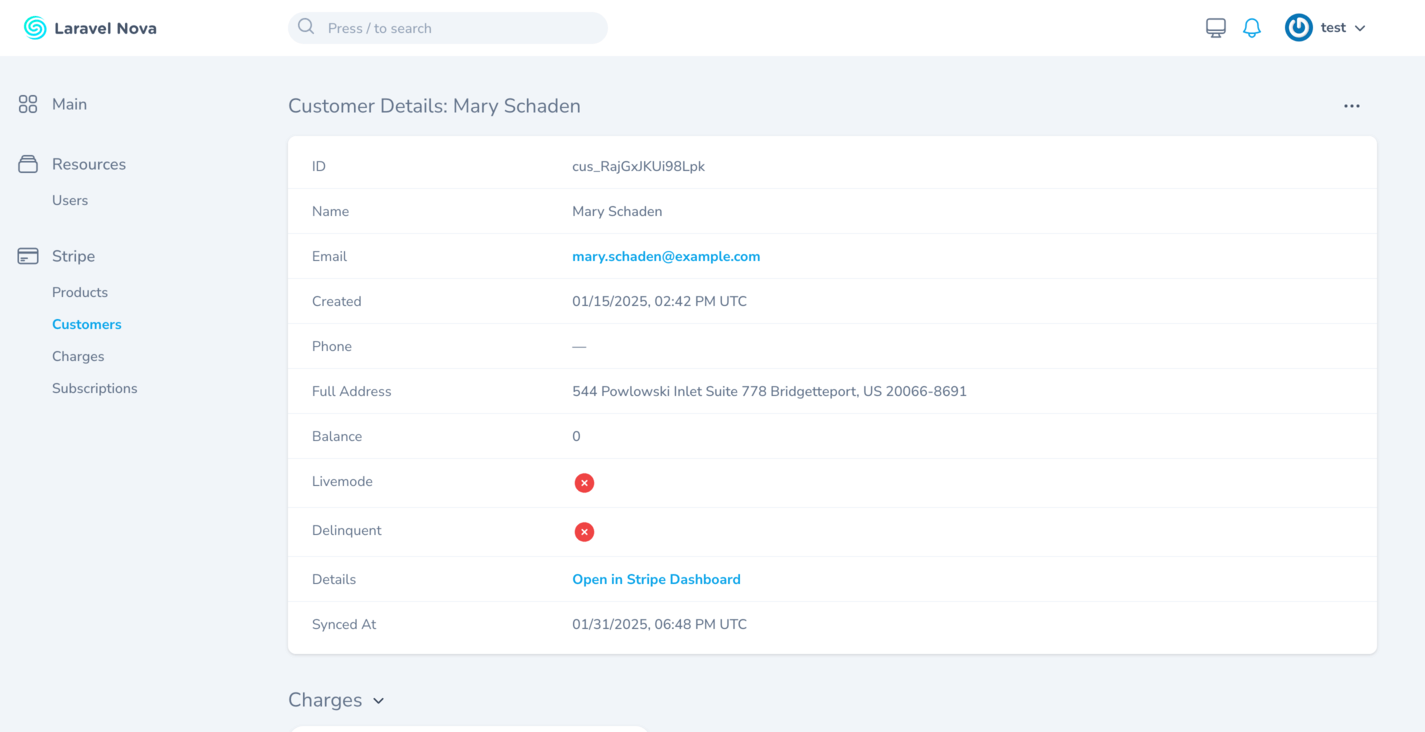Click Open in Stripe Dashboard link
The height and width of the screenshot is (732, 1425).
coord(656,579)
